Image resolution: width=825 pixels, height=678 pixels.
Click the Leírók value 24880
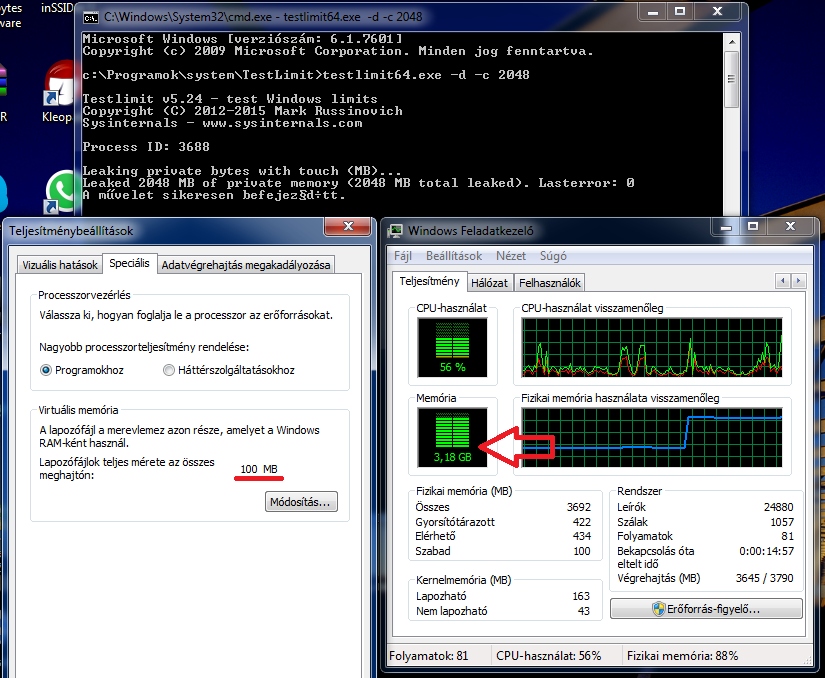[x=778, y=507]
